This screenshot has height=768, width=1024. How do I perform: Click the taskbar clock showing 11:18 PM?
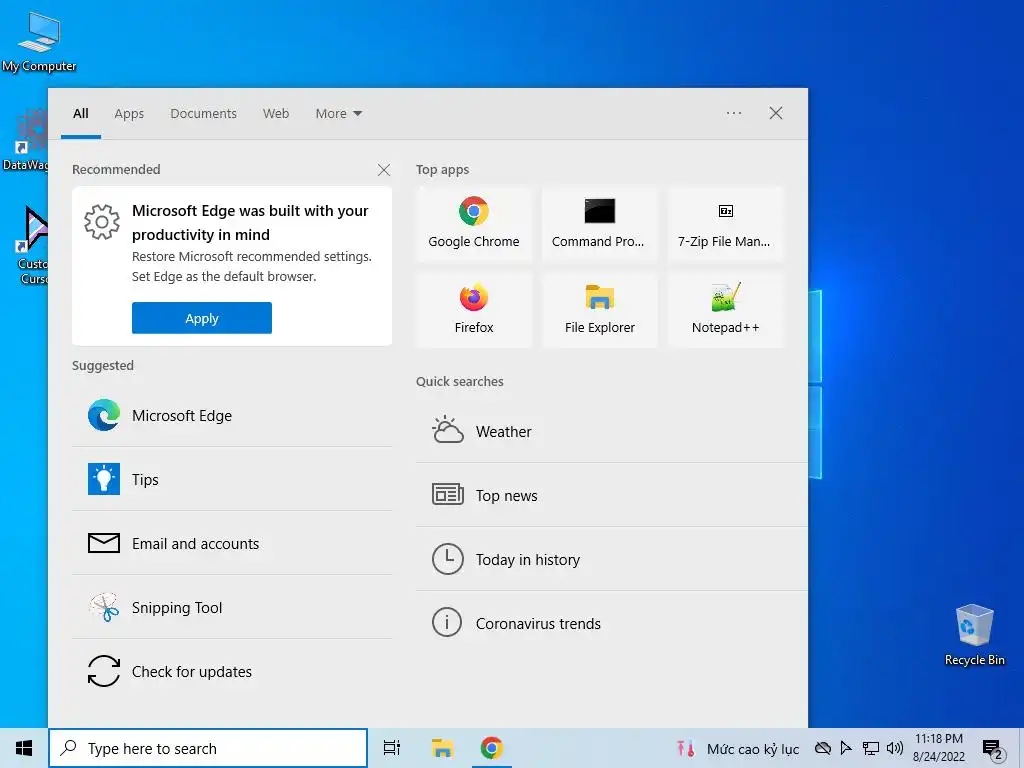938,748
